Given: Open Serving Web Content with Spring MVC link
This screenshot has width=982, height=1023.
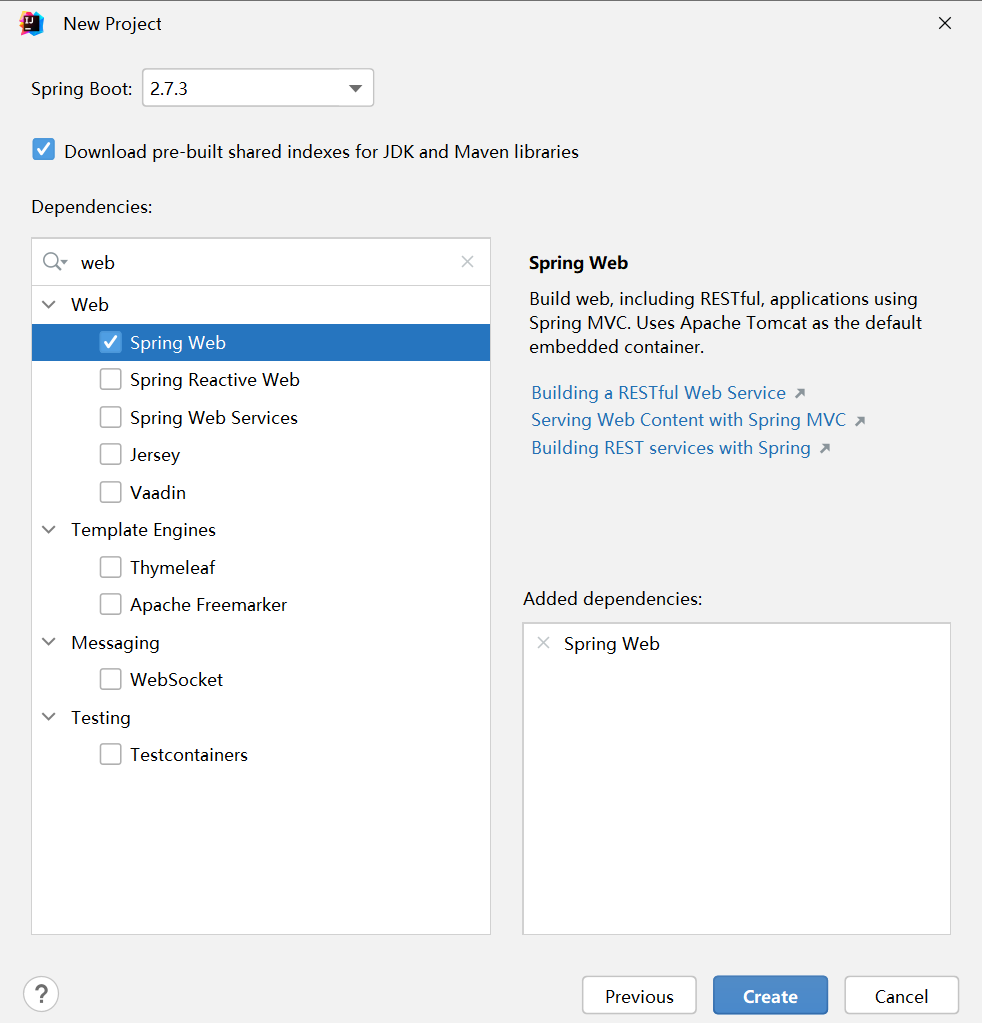Looking at the screenshot, I should pos(688,420).
